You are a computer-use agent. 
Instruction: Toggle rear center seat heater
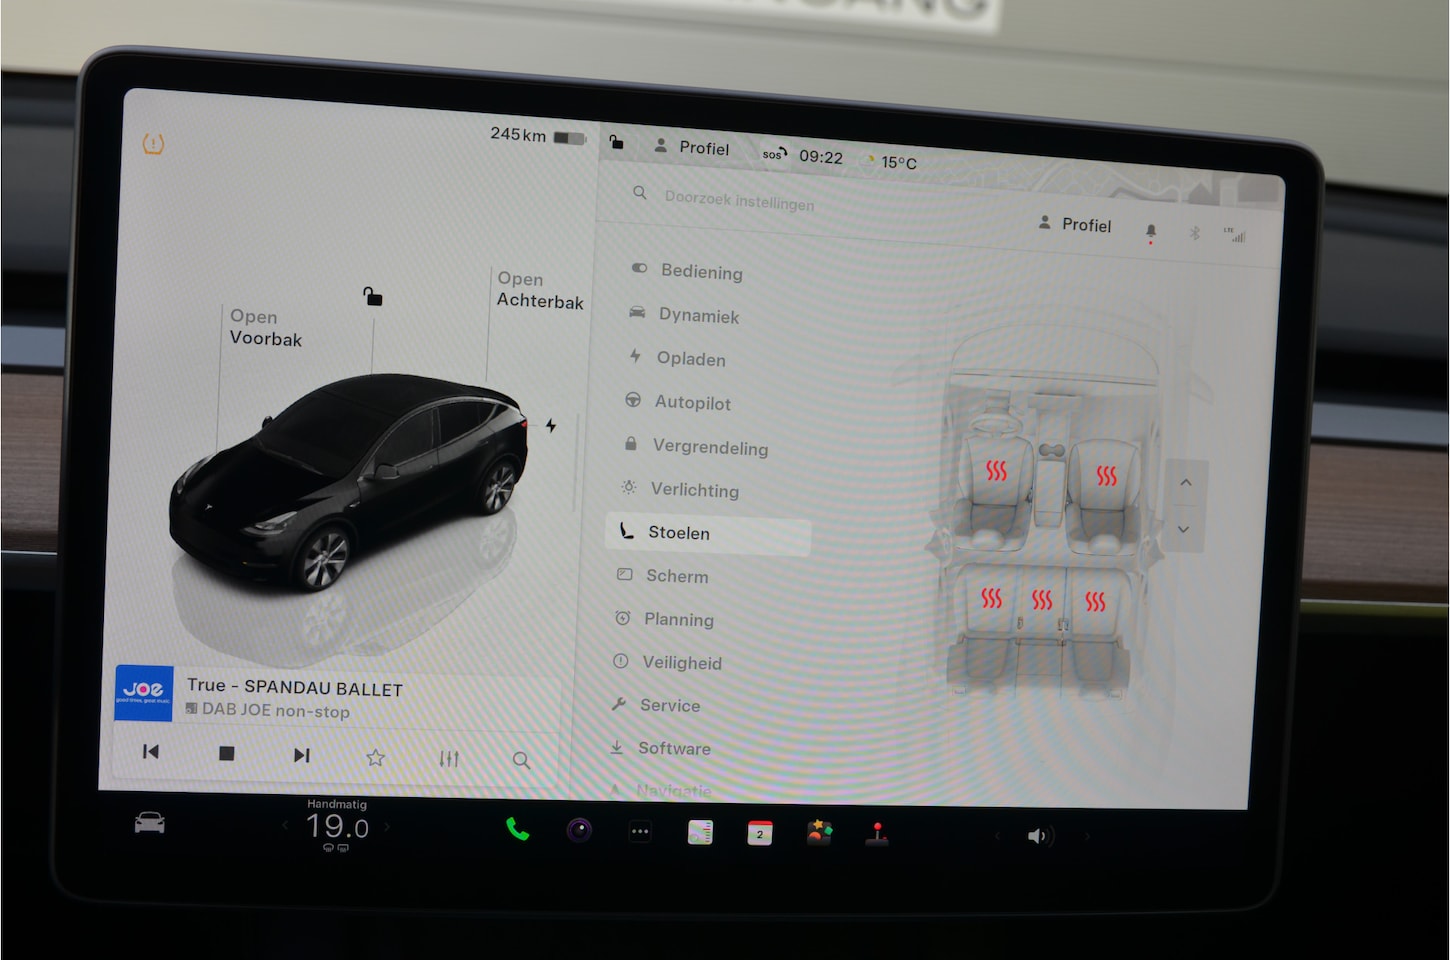[1042, 600]
